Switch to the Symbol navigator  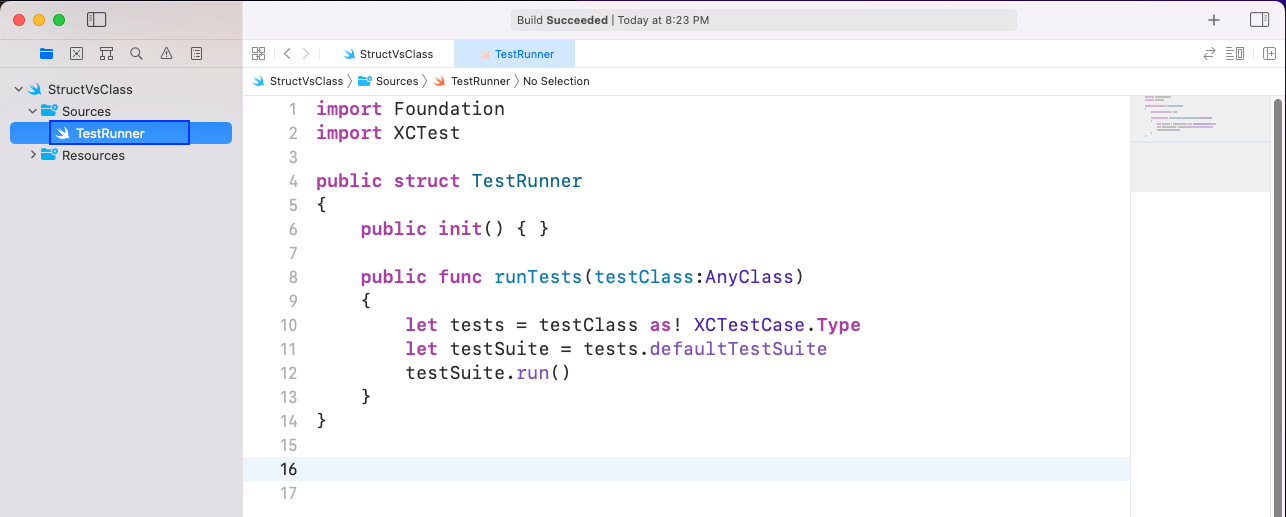pos(106,54)
